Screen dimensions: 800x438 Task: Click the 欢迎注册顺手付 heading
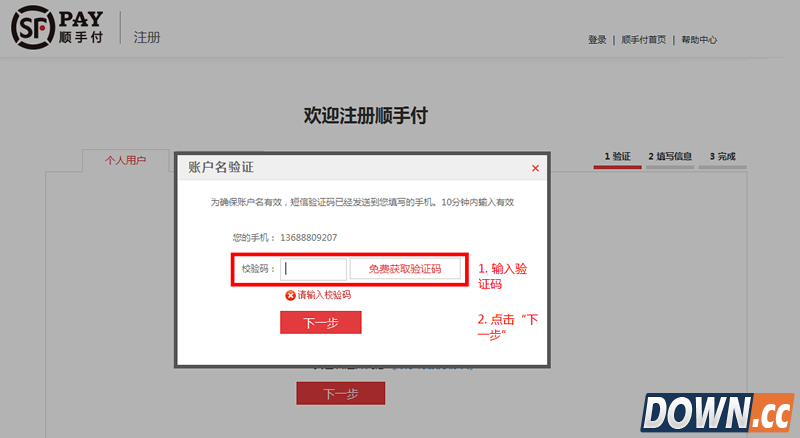click(x=366, y=115)
